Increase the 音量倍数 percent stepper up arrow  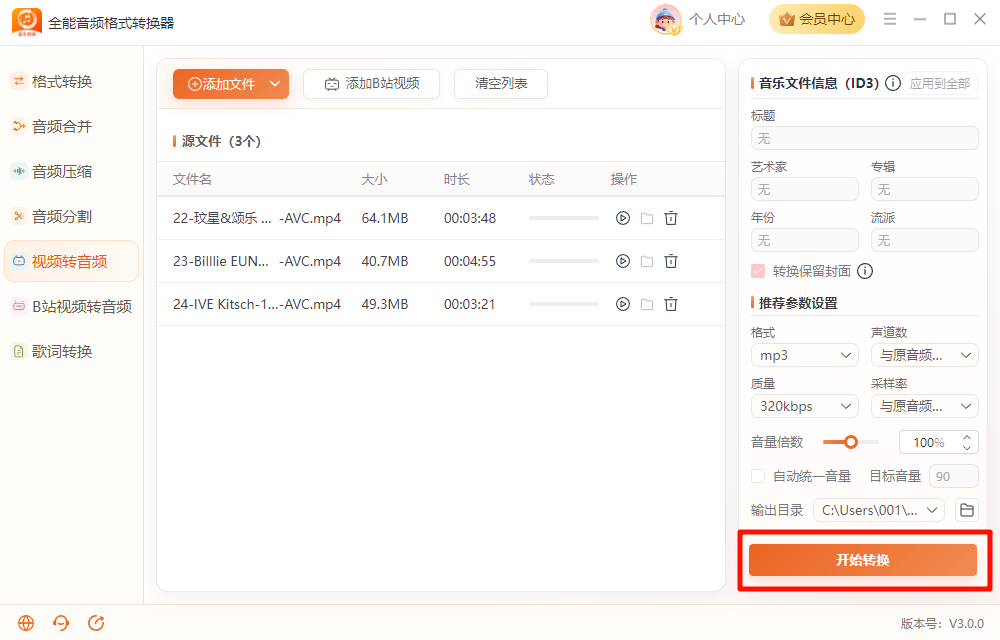point(967,437)
